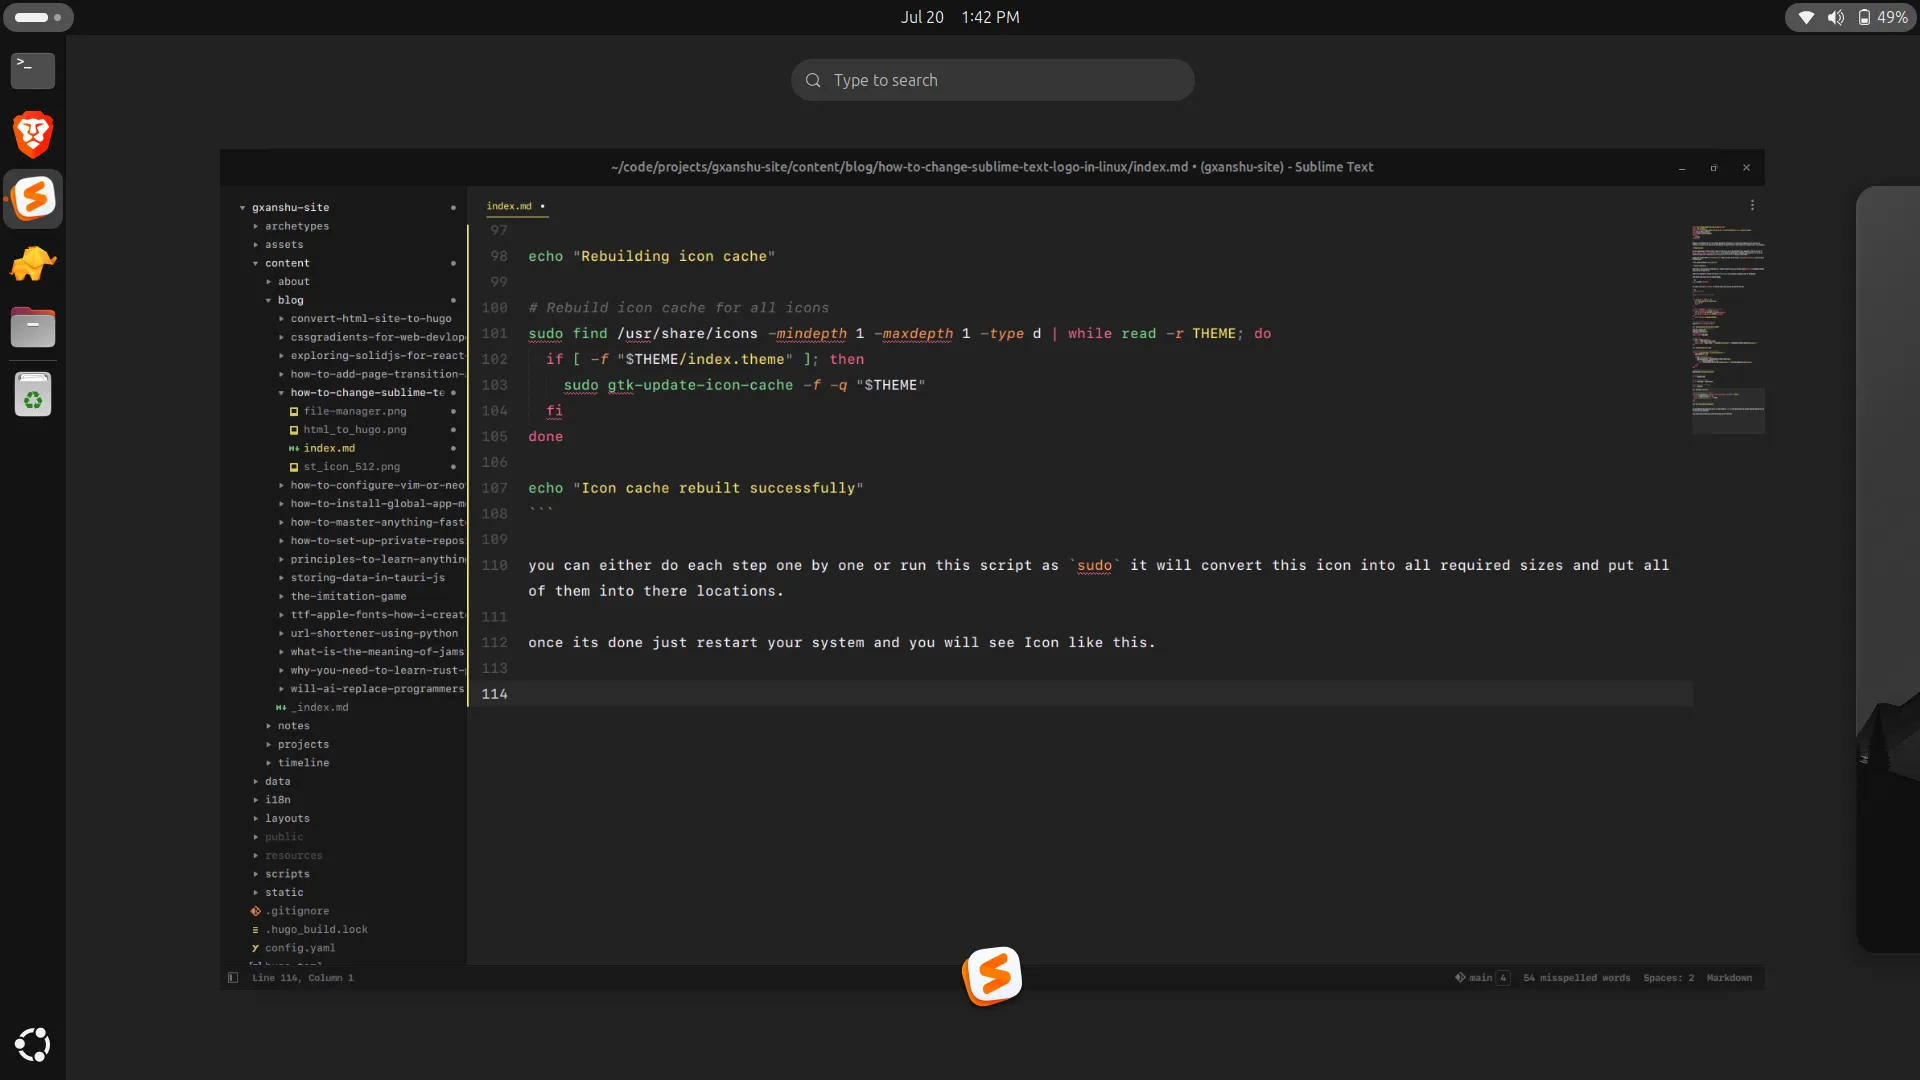Click the volume icon in the top bar
Screen dimensions: 1920x1080
click(1836, 17)
